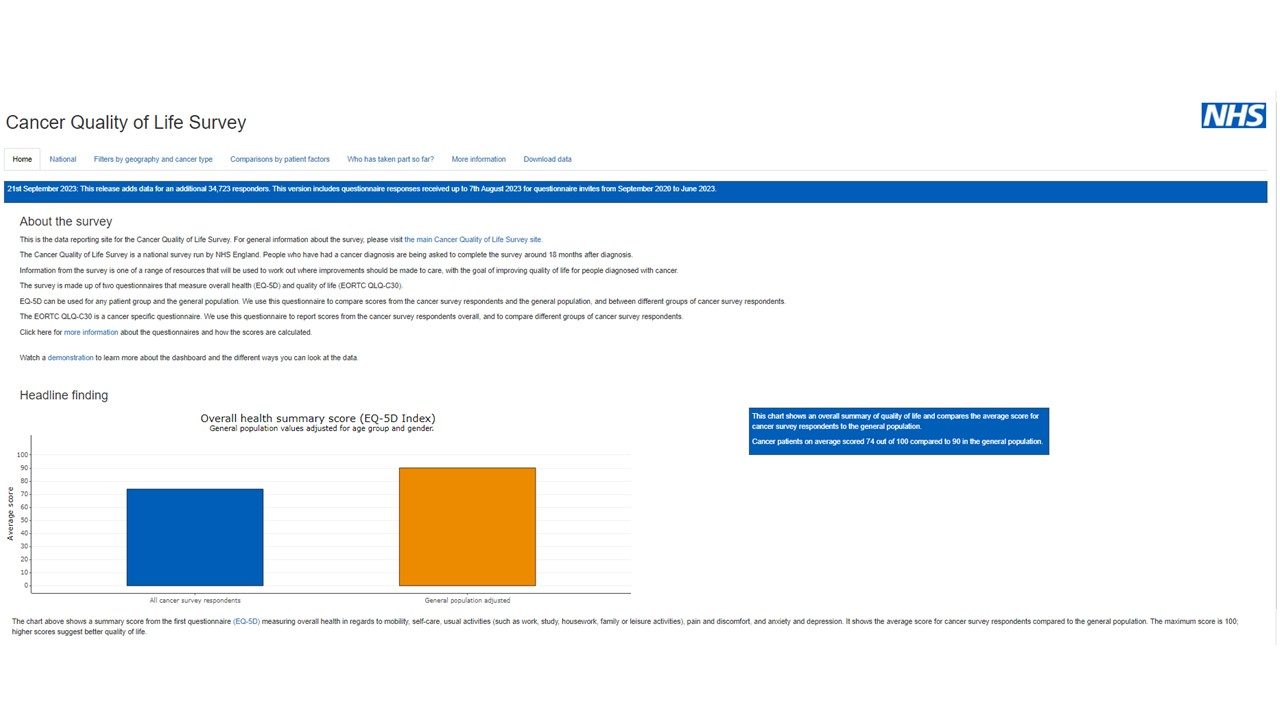Click the Average score axis label
Screen dimensions: 1280x720
[11, 514]
